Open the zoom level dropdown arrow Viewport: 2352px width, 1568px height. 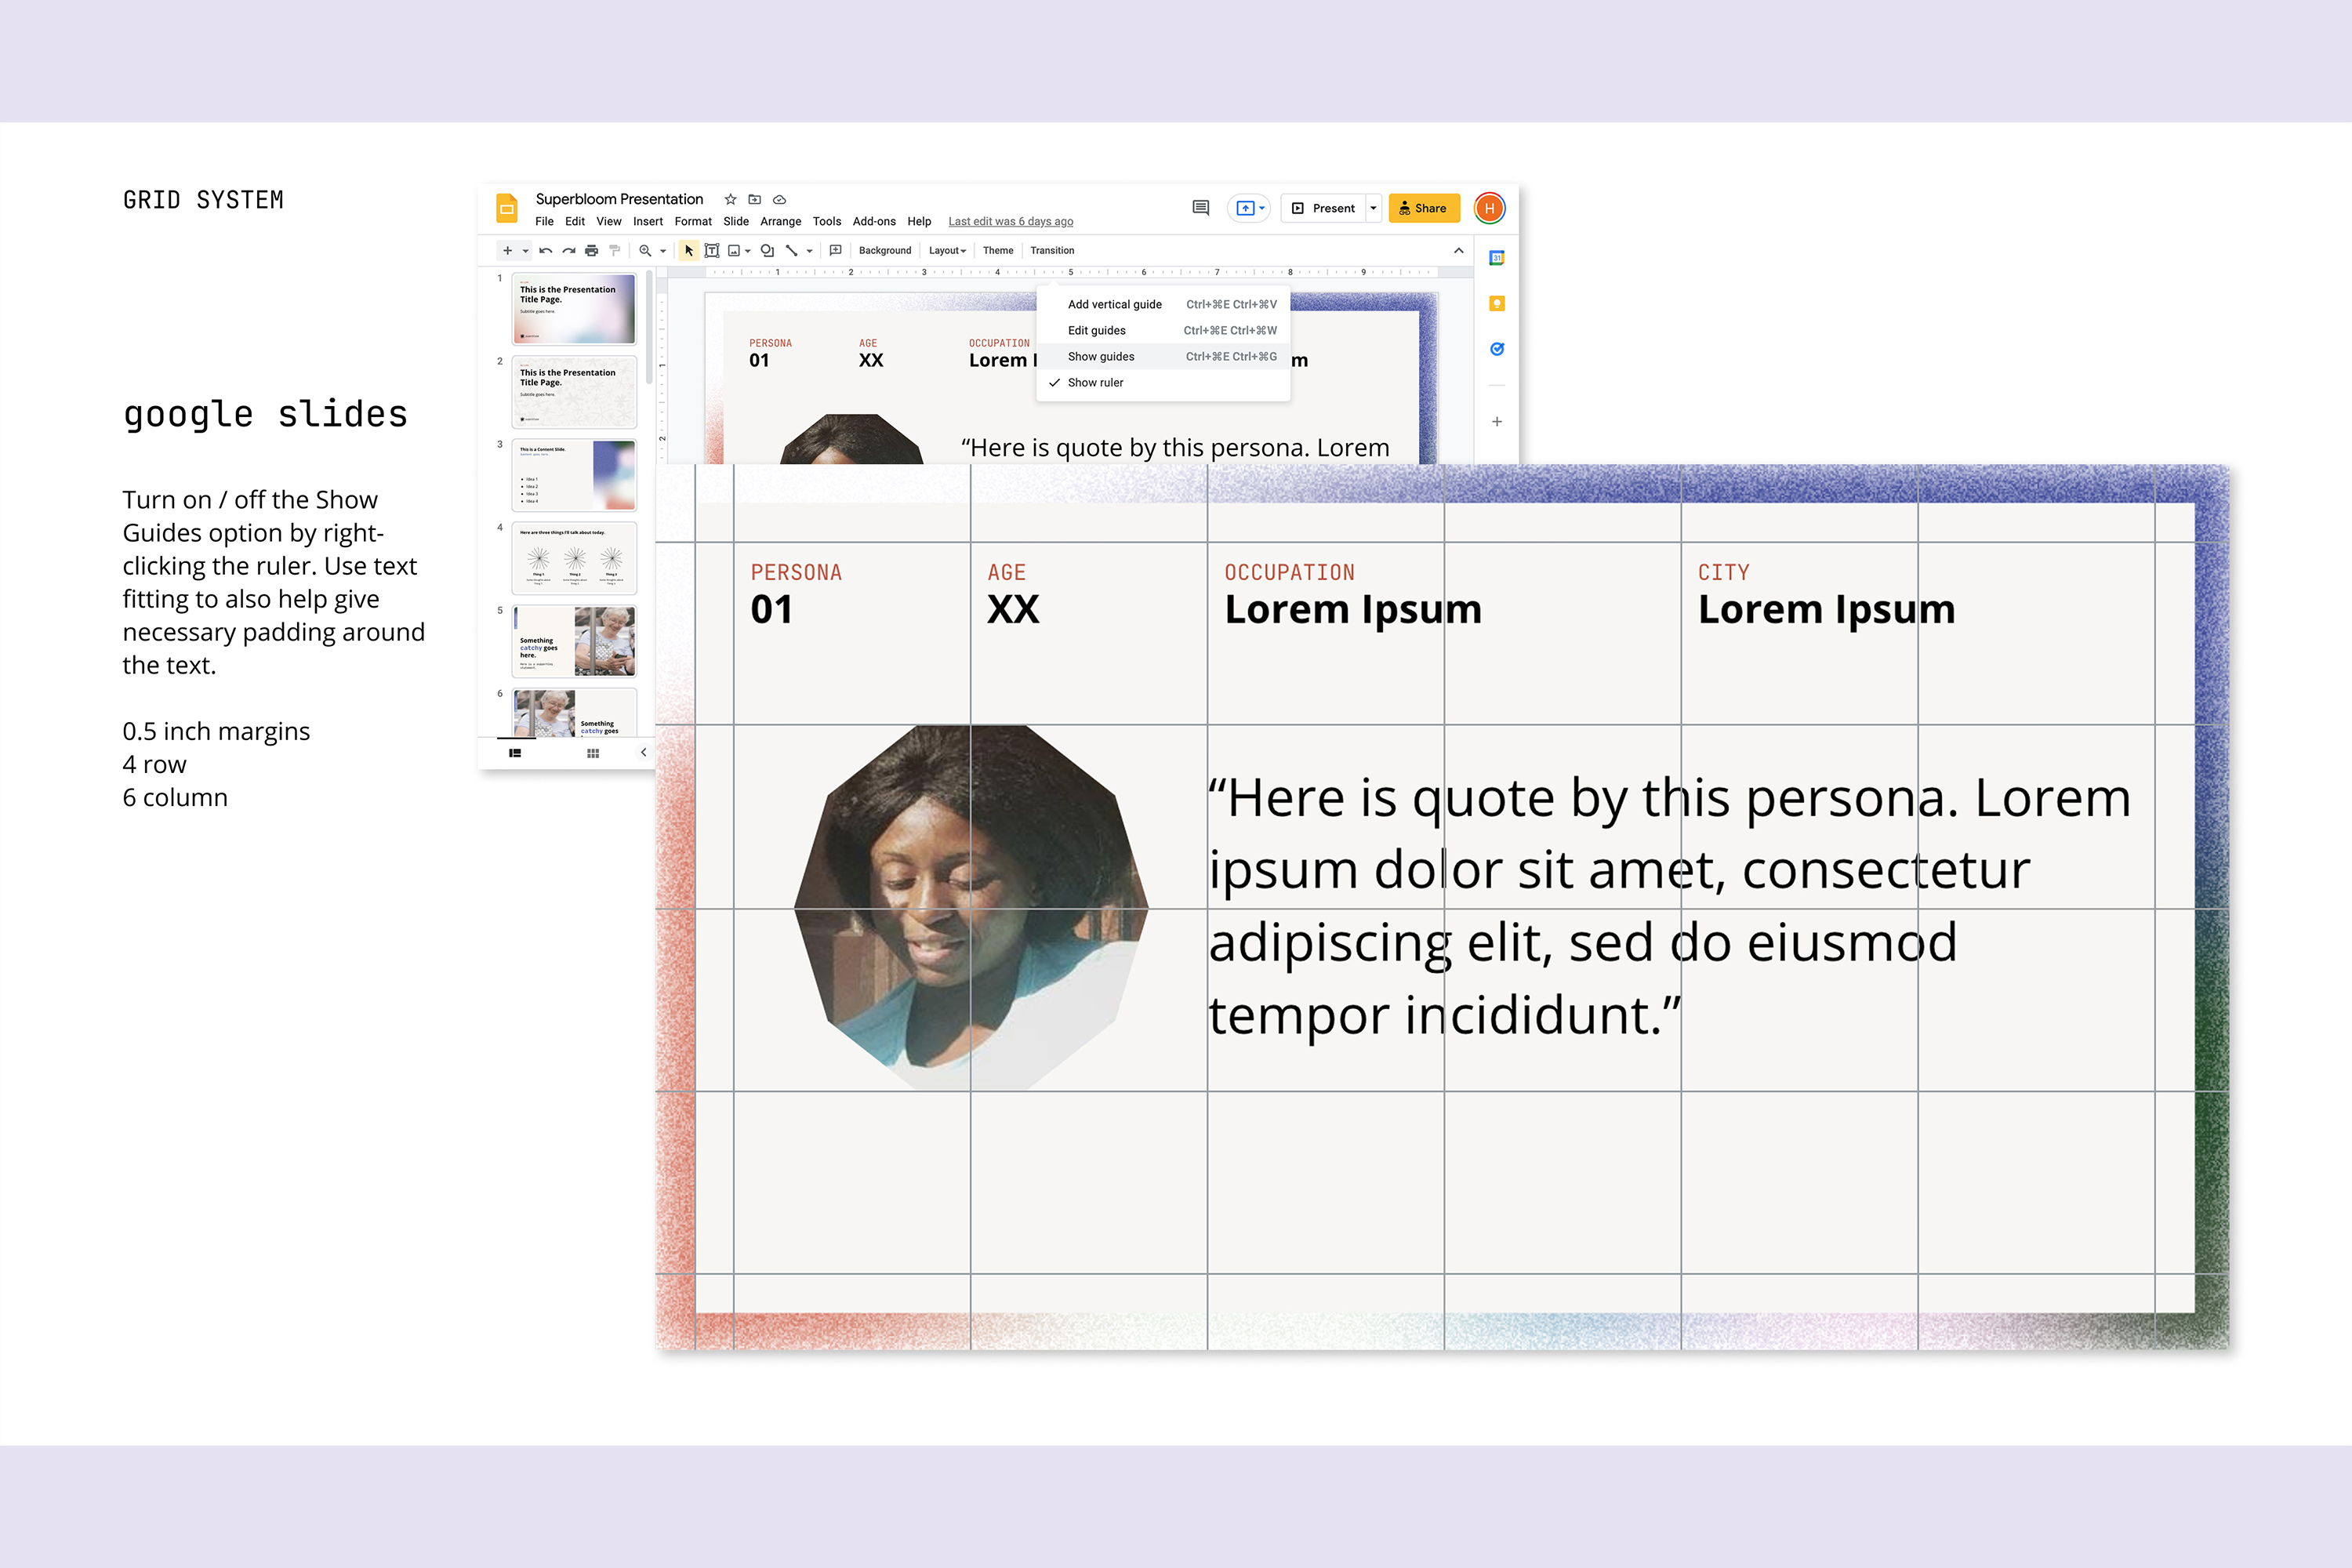pos(663,251)
